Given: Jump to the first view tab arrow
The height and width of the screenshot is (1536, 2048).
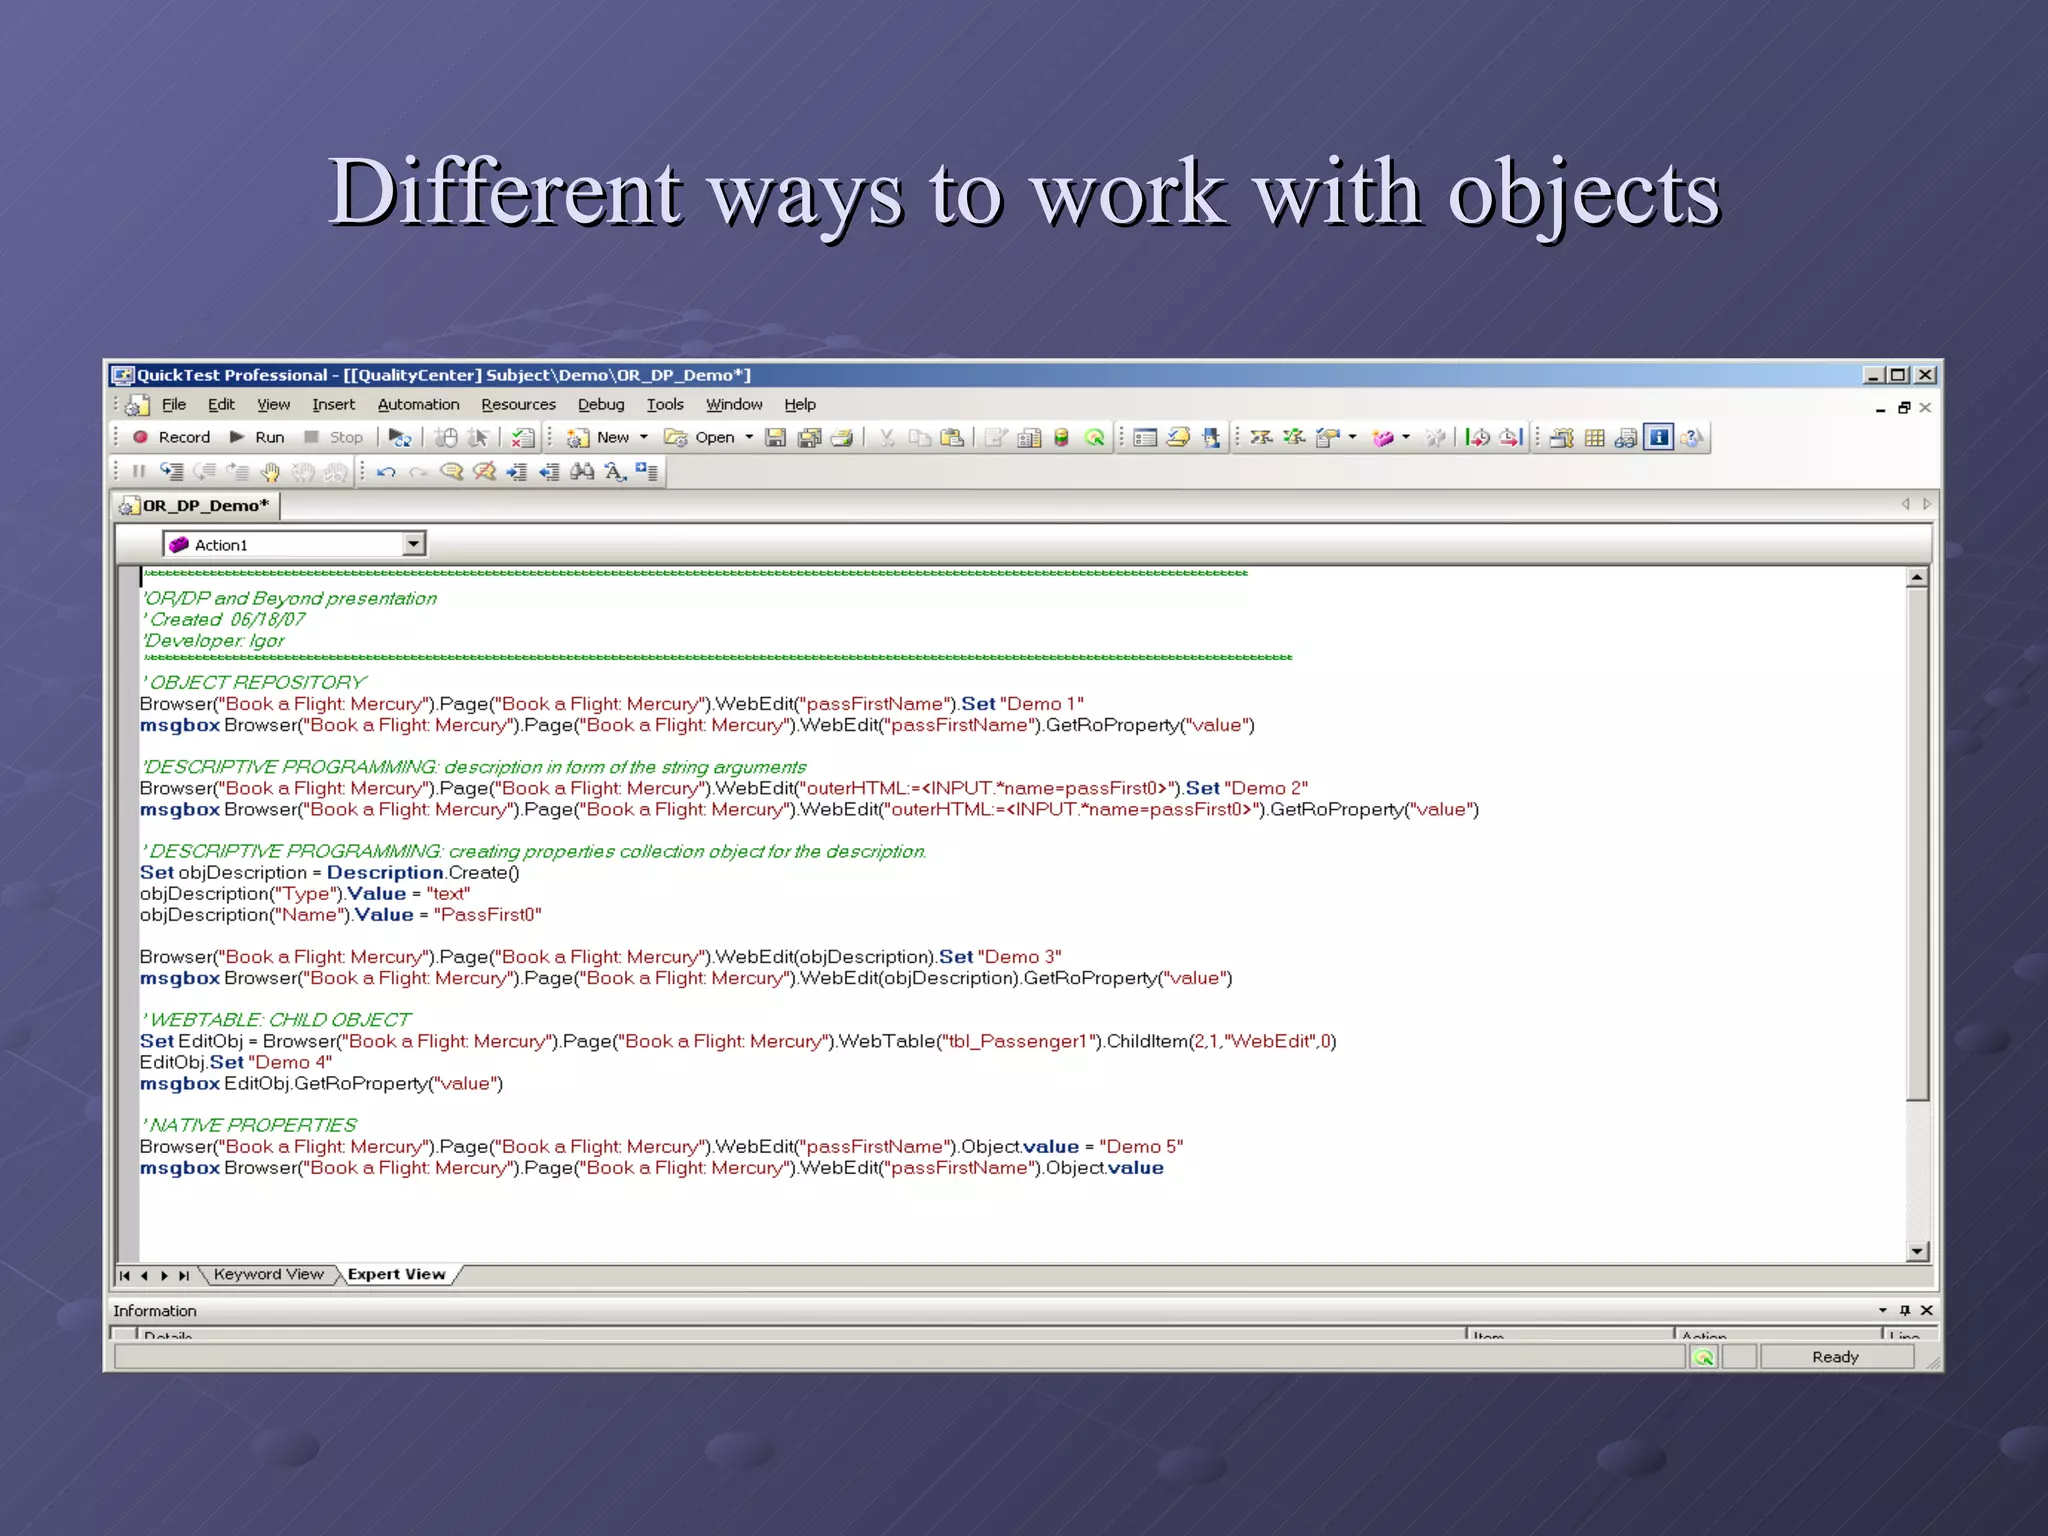Looking at the screenshot, I should pyautogui.click(x=125, y=1275).
